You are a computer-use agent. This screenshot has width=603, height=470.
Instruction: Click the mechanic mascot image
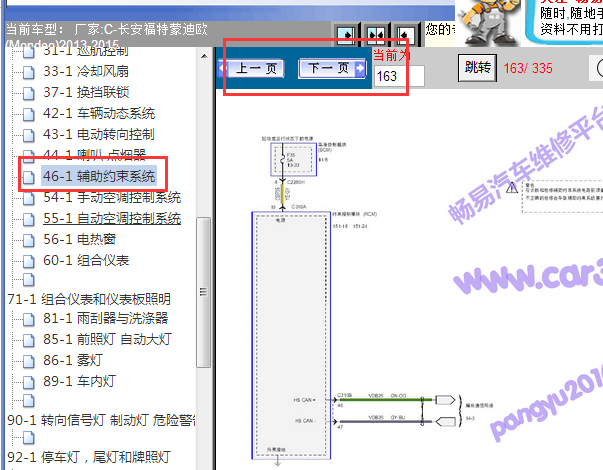tap(488, 22)
